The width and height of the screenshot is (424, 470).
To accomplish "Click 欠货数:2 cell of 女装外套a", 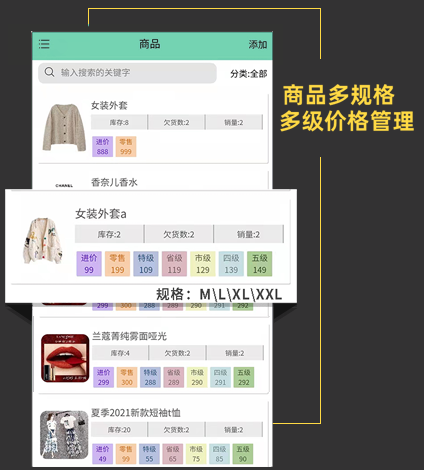I will point(179,234).
